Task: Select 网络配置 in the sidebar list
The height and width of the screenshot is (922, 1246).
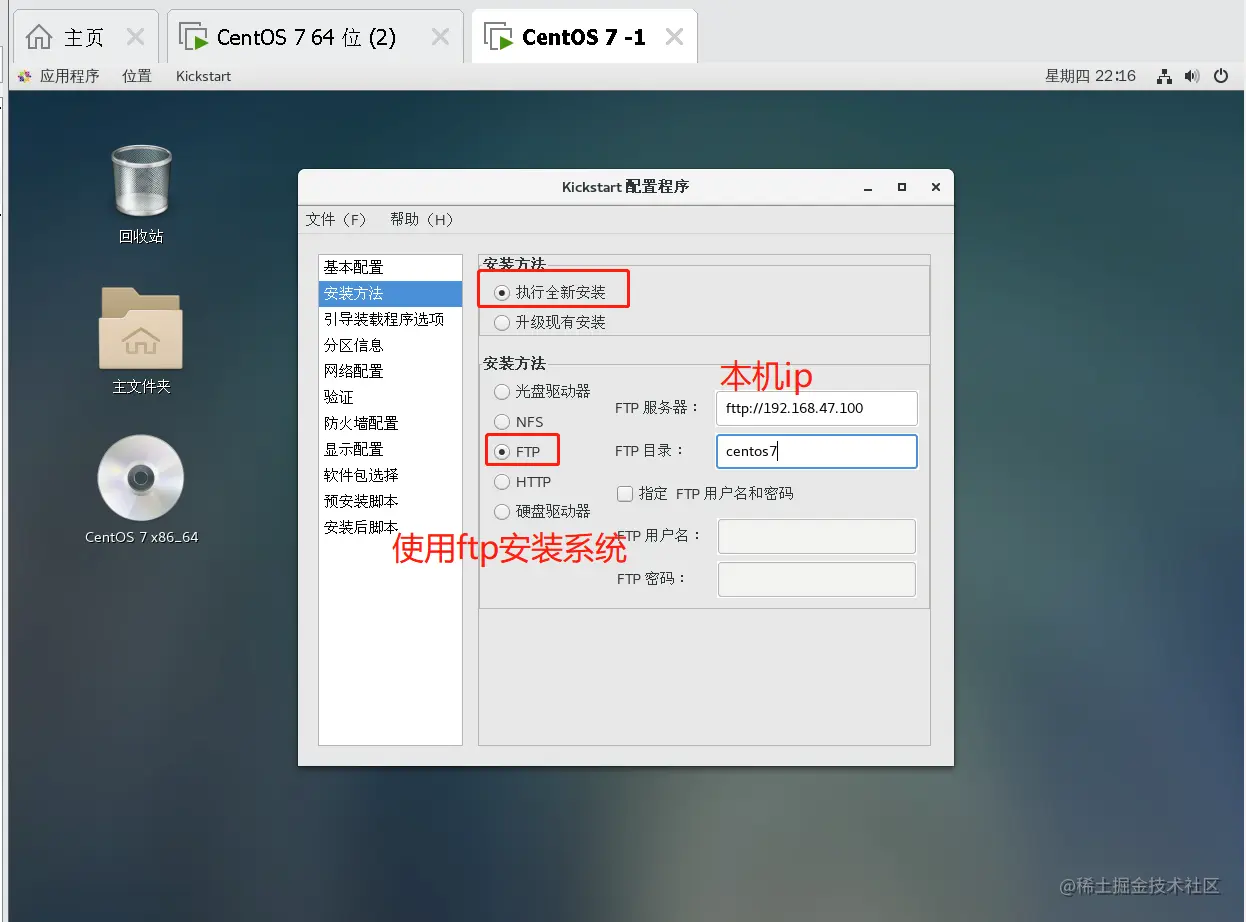Action: [x=390, y=372]
